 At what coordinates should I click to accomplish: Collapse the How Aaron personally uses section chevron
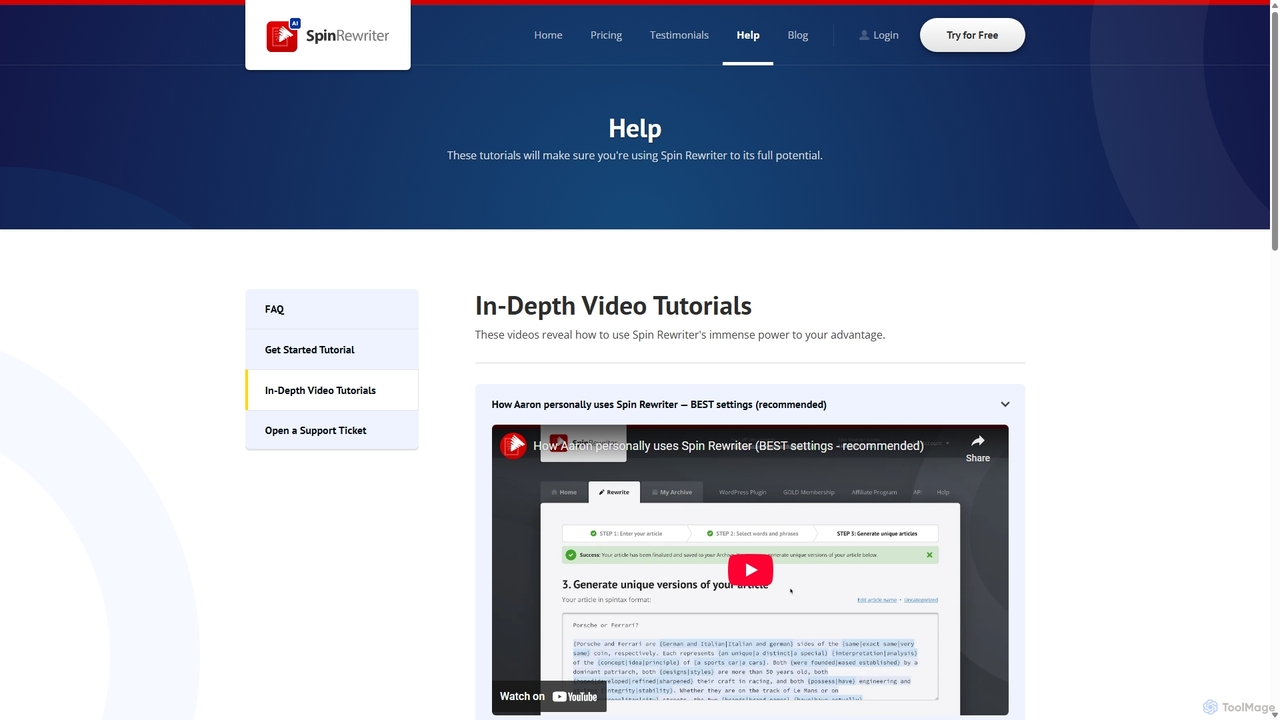[1005, 405]
